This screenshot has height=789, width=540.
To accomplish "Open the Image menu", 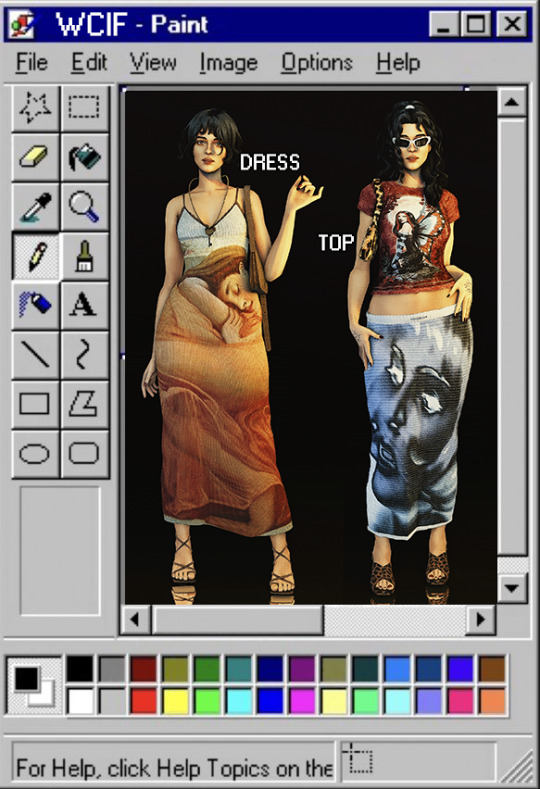I will (x=228, y=63).
